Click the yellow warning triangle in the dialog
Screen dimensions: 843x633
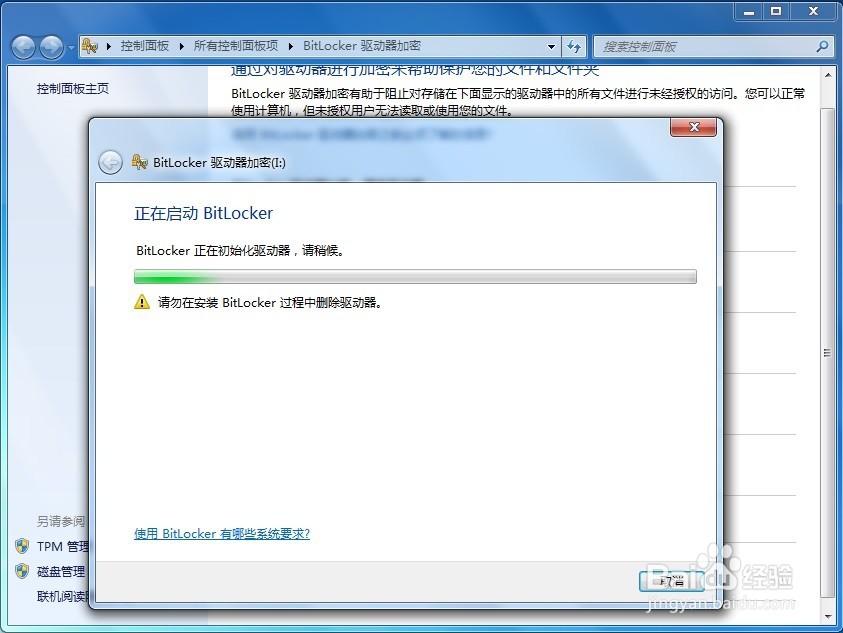click(x=140, y=302)
